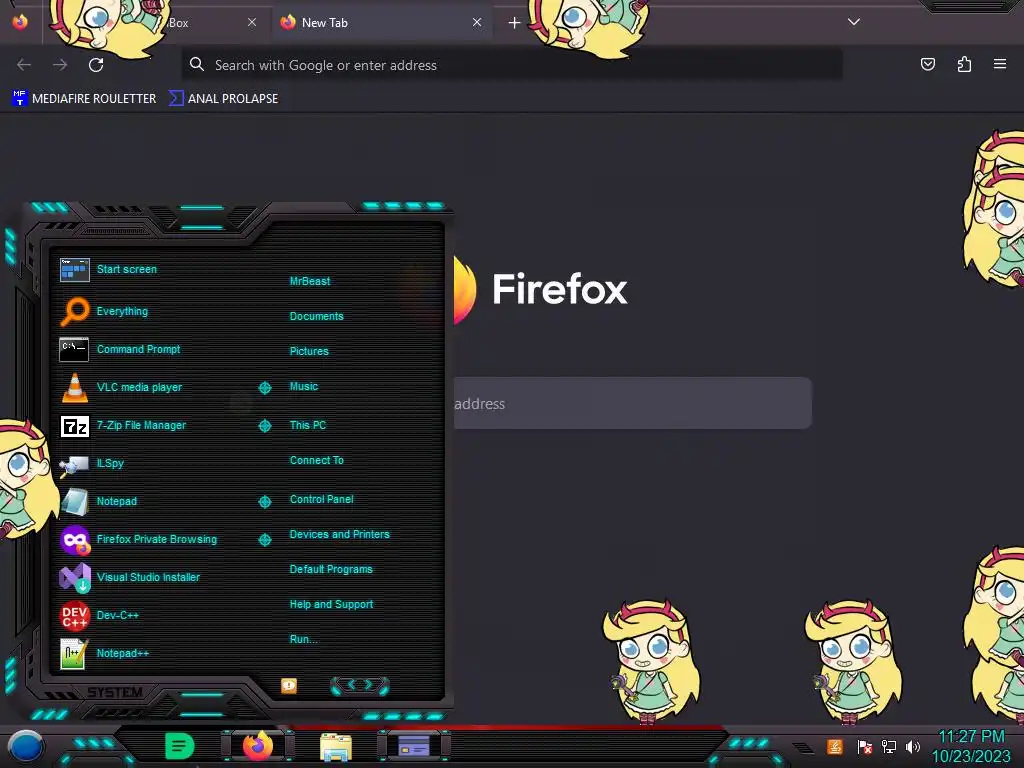Click the new tab page search box
This screenshot has width=1024, height=768.
(x=632, y=403)
